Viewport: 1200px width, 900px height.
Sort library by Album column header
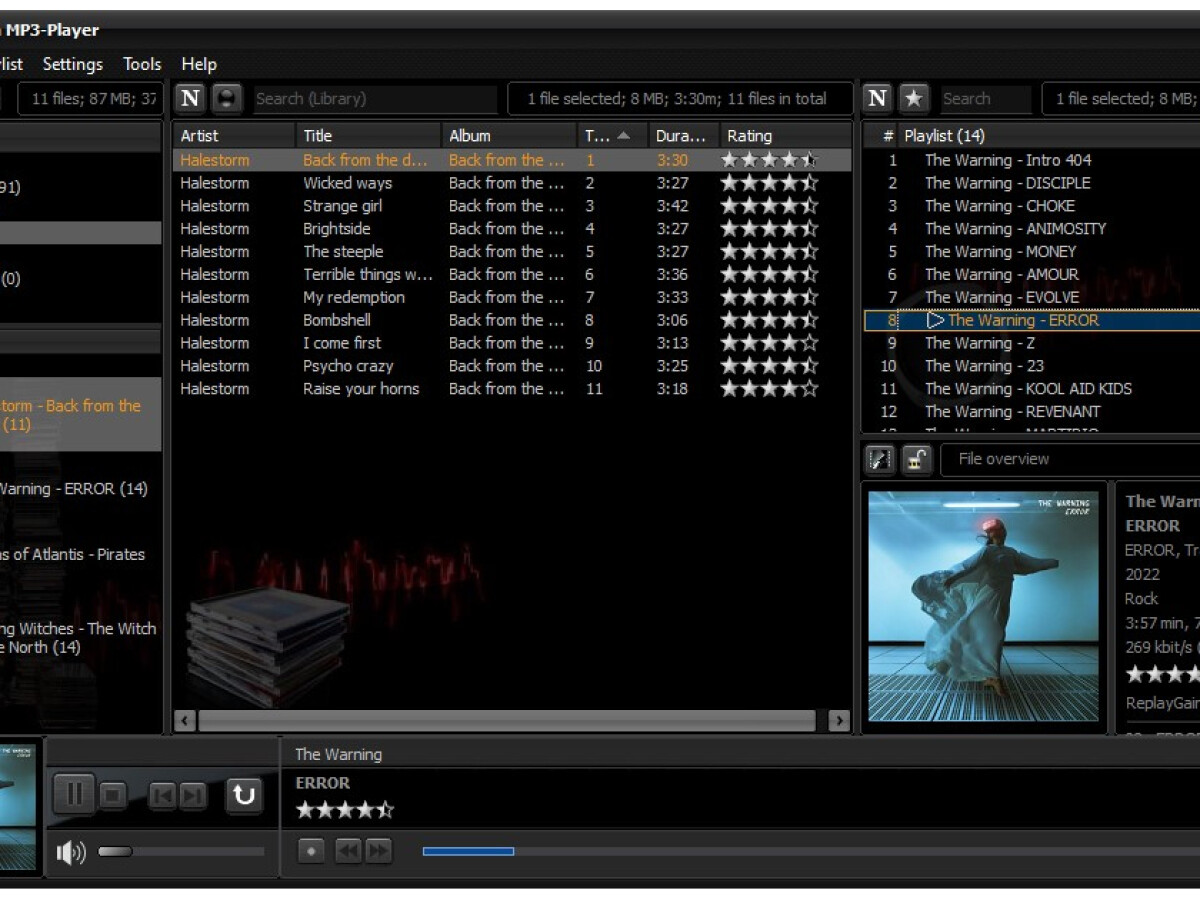click(510, 135)
